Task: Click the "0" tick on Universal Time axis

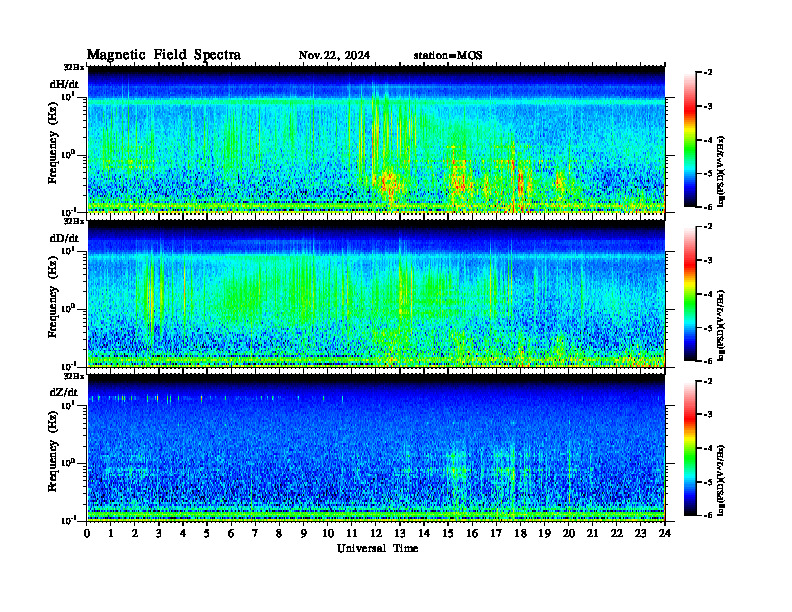Action: pos(87,533)
